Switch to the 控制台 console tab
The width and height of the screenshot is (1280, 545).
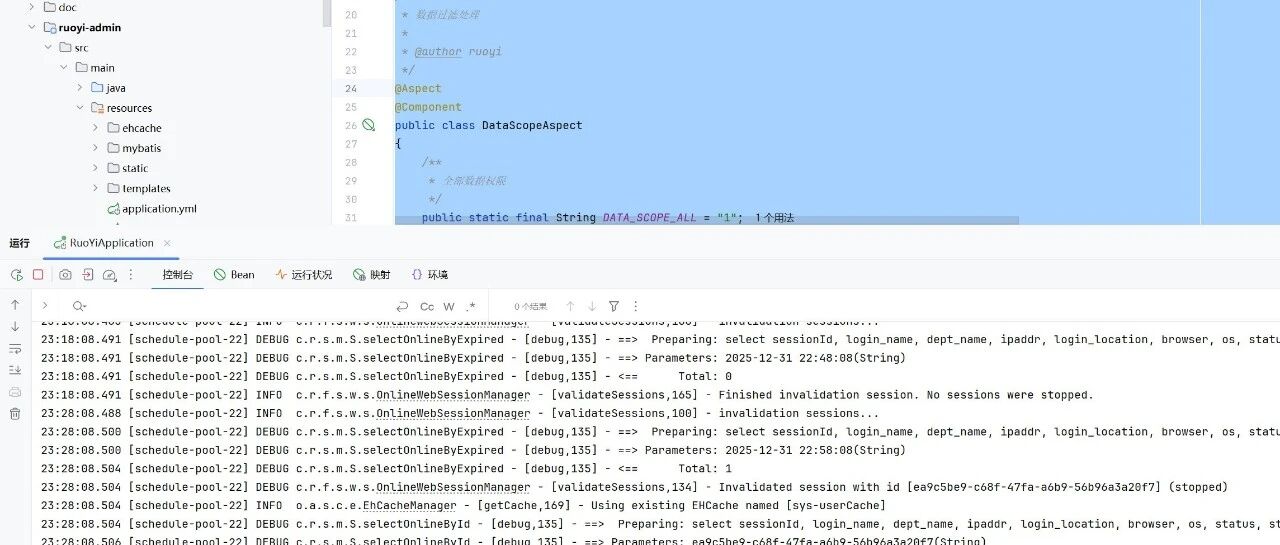coord(177,274)
